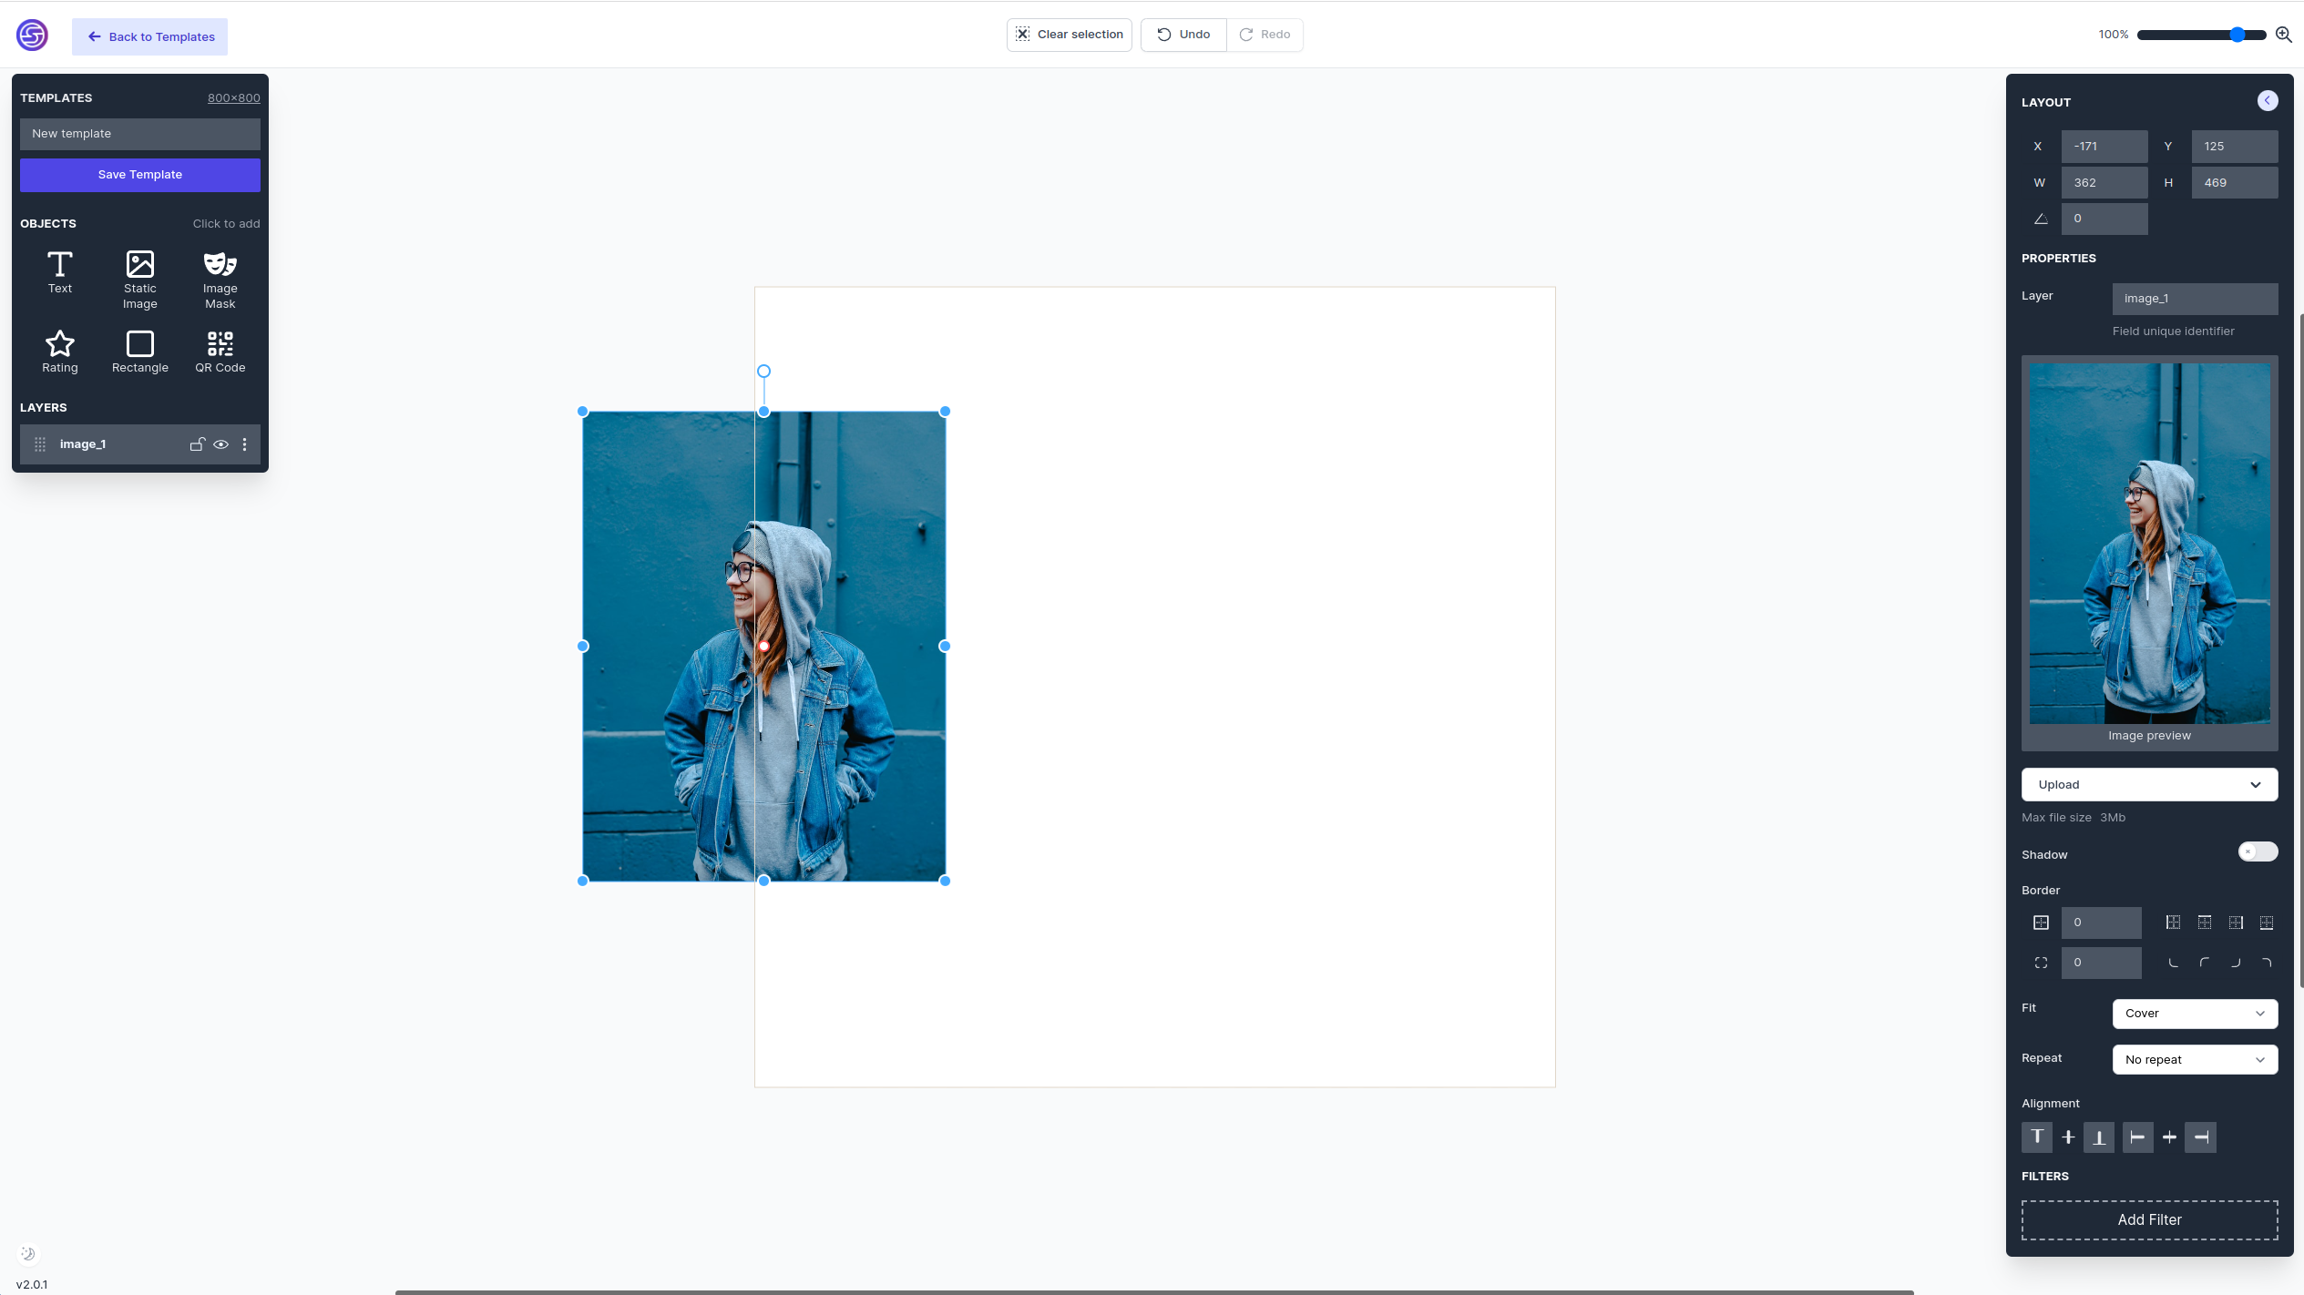Click the 800×800 canvas size link

(x=233, y=98)
